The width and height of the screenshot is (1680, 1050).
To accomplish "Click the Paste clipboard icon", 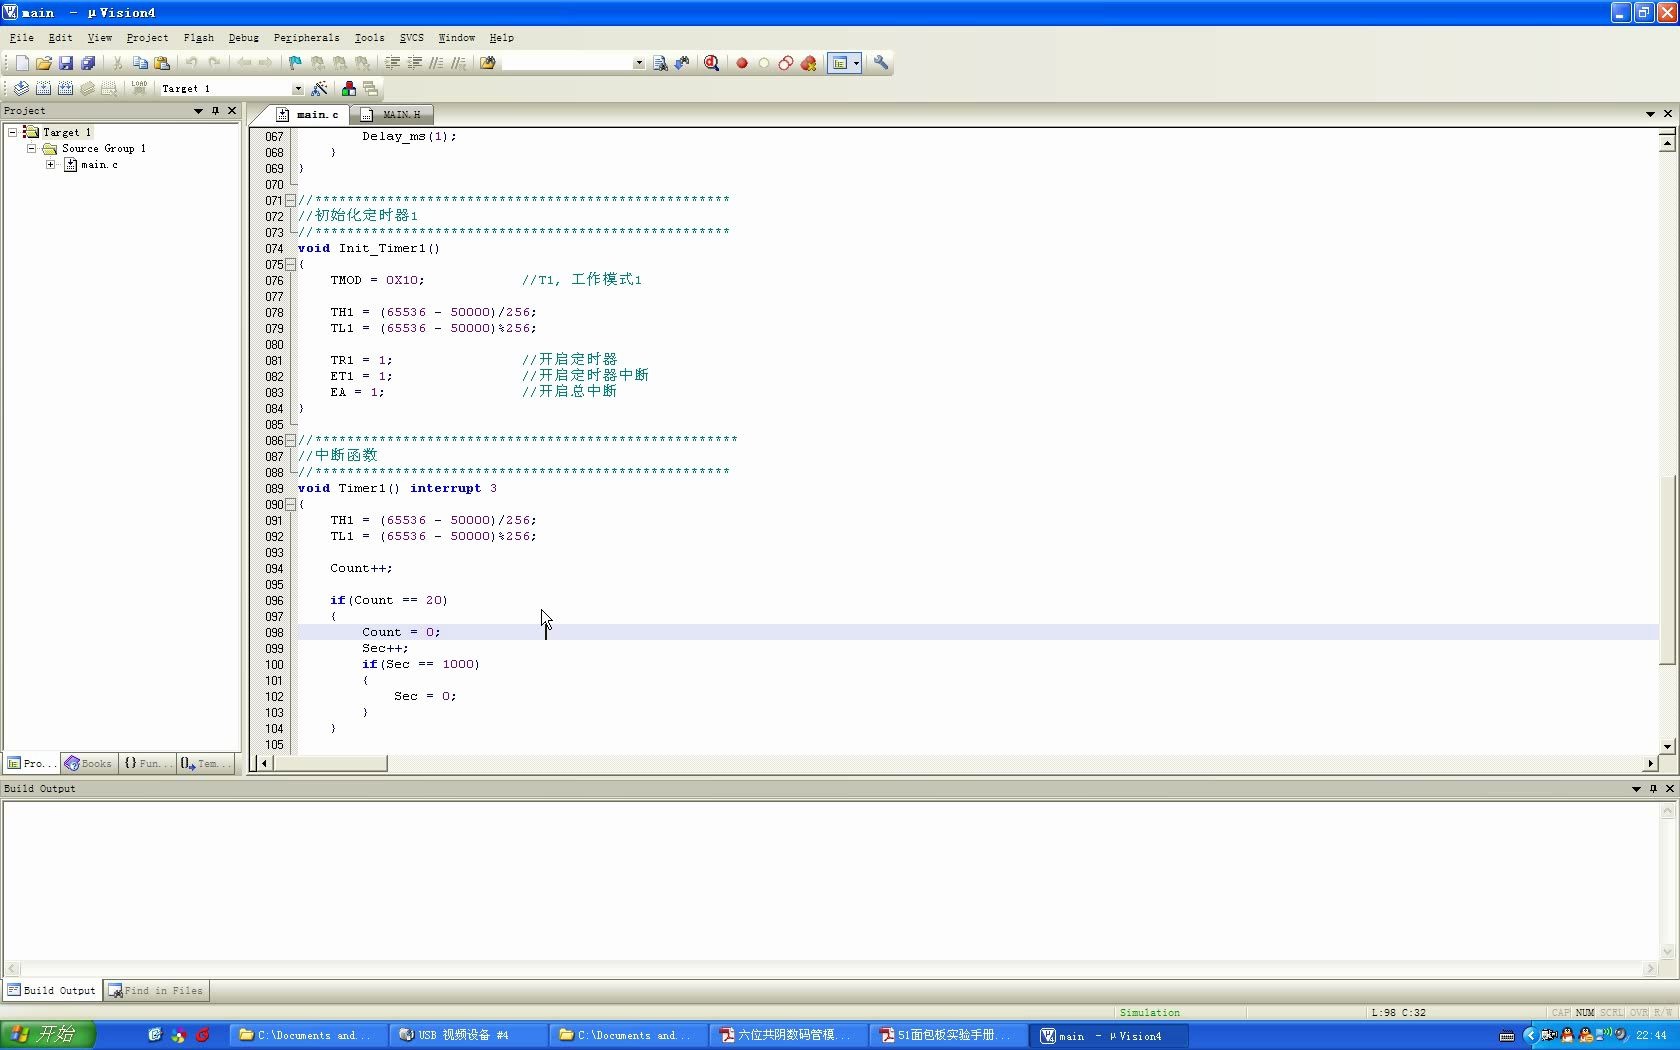I will (x=162, y=63).
